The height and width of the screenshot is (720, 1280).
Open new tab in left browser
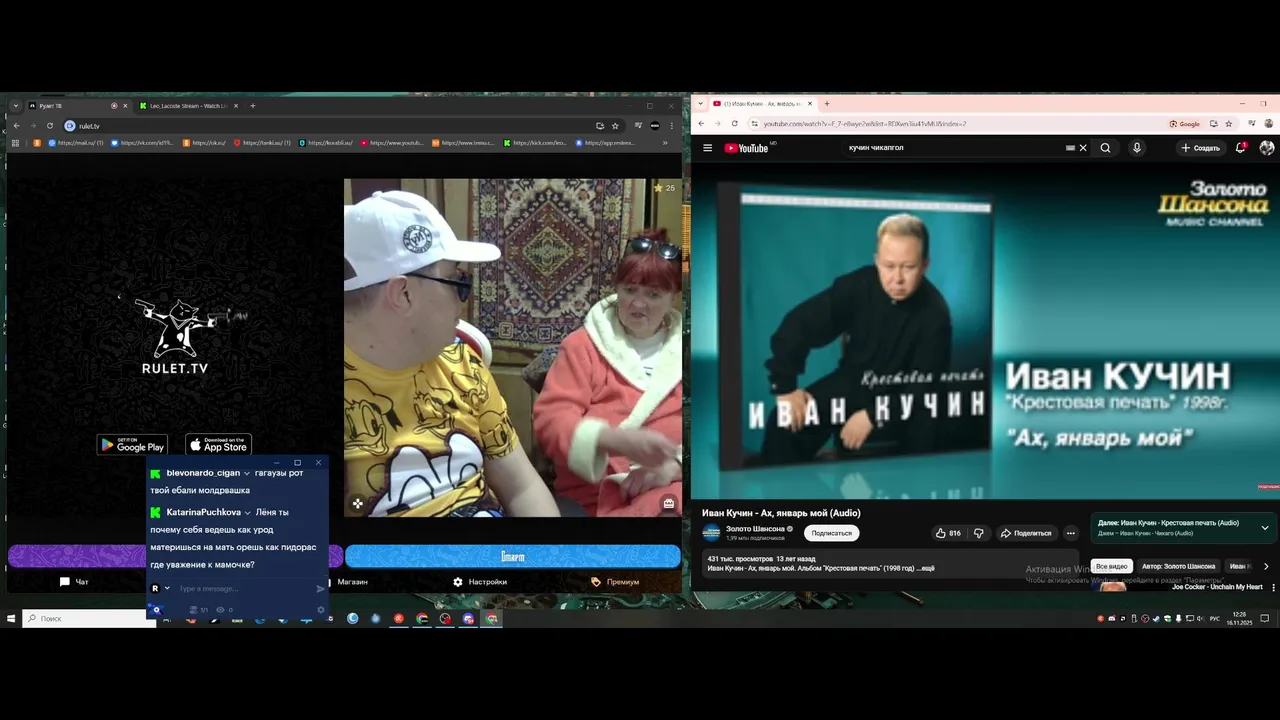click(x=253, y=106)
